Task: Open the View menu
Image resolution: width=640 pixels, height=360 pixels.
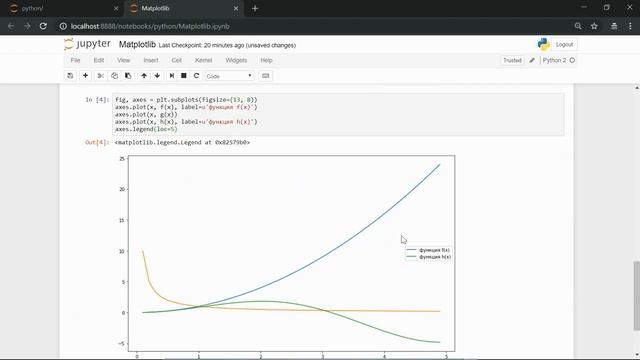Action: click(x=123, y=60)
